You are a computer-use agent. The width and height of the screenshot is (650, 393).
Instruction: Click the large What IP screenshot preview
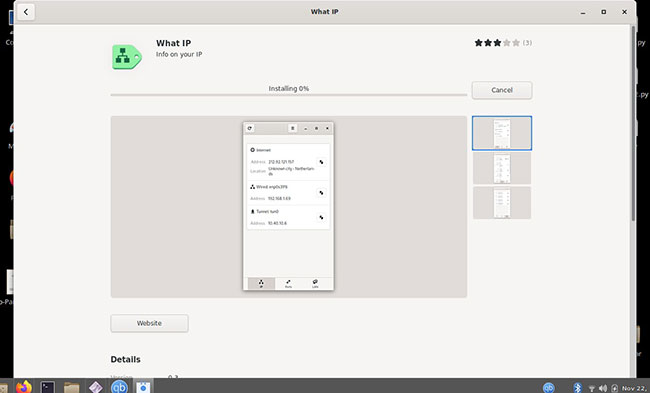pyautogui.click(x=289, y=206)
